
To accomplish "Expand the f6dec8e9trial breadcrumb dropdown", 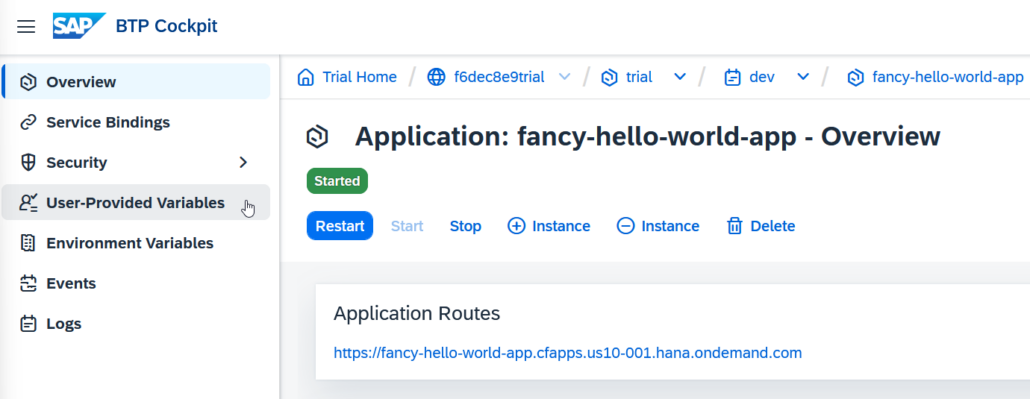I will pyautogui.click(x=564, y=77).
